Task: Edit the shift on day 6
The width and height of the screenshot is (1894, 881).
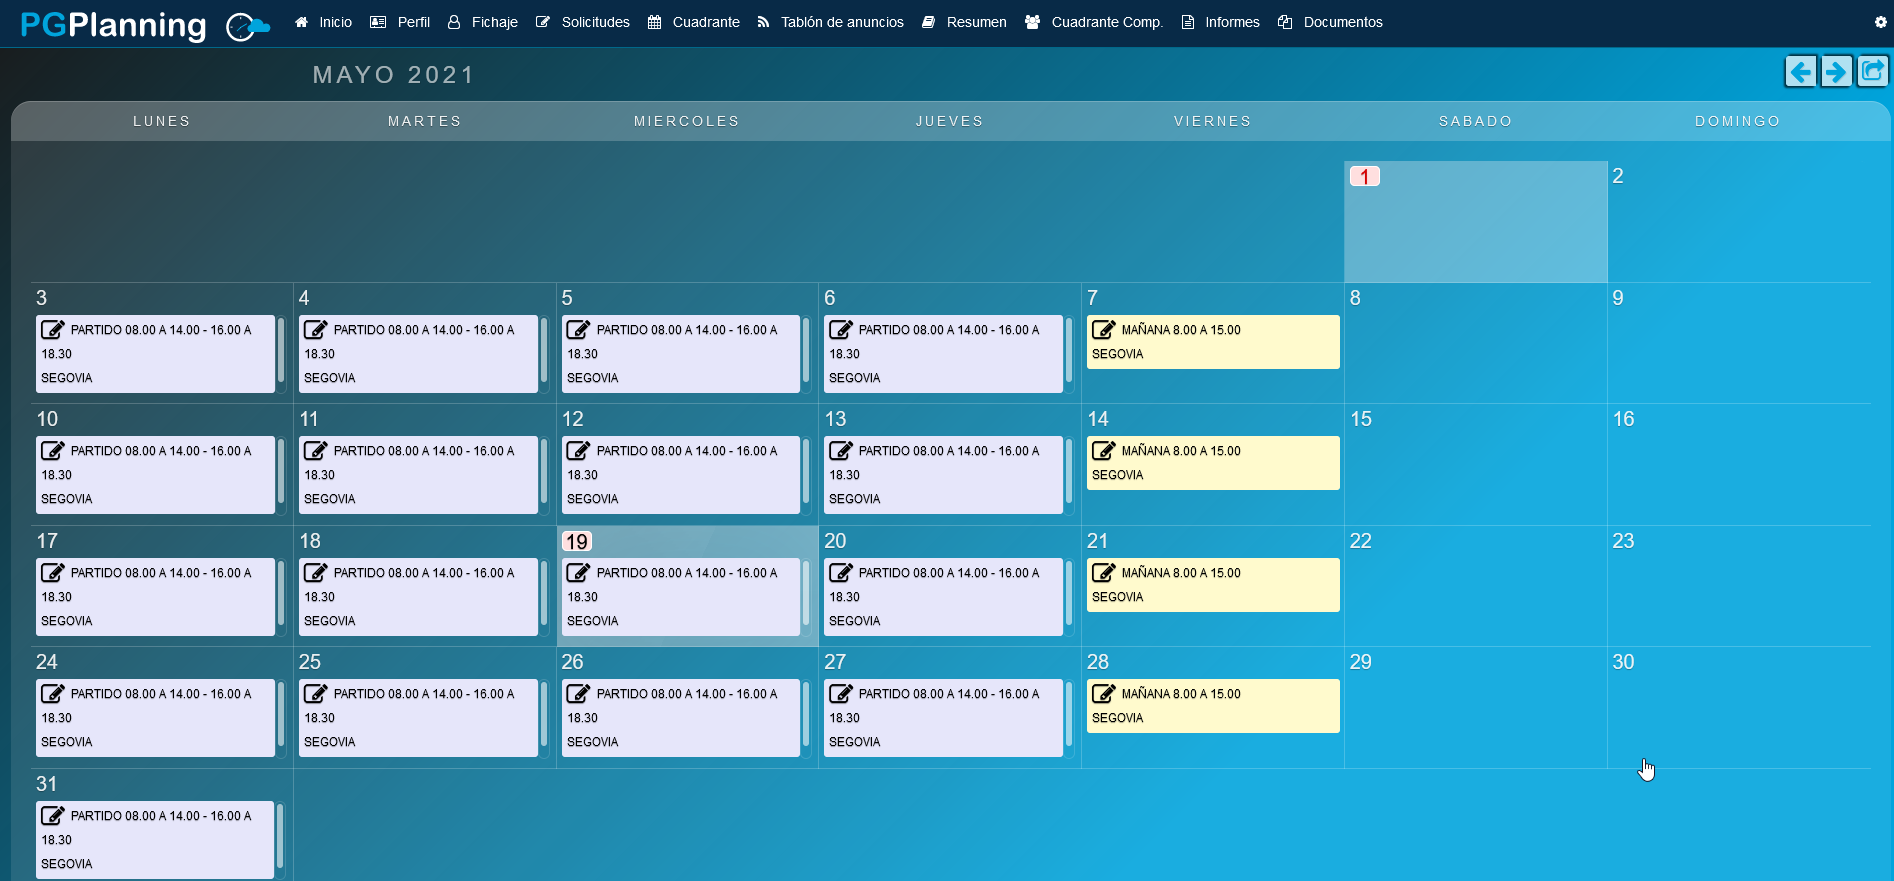Action: [841, 330]
